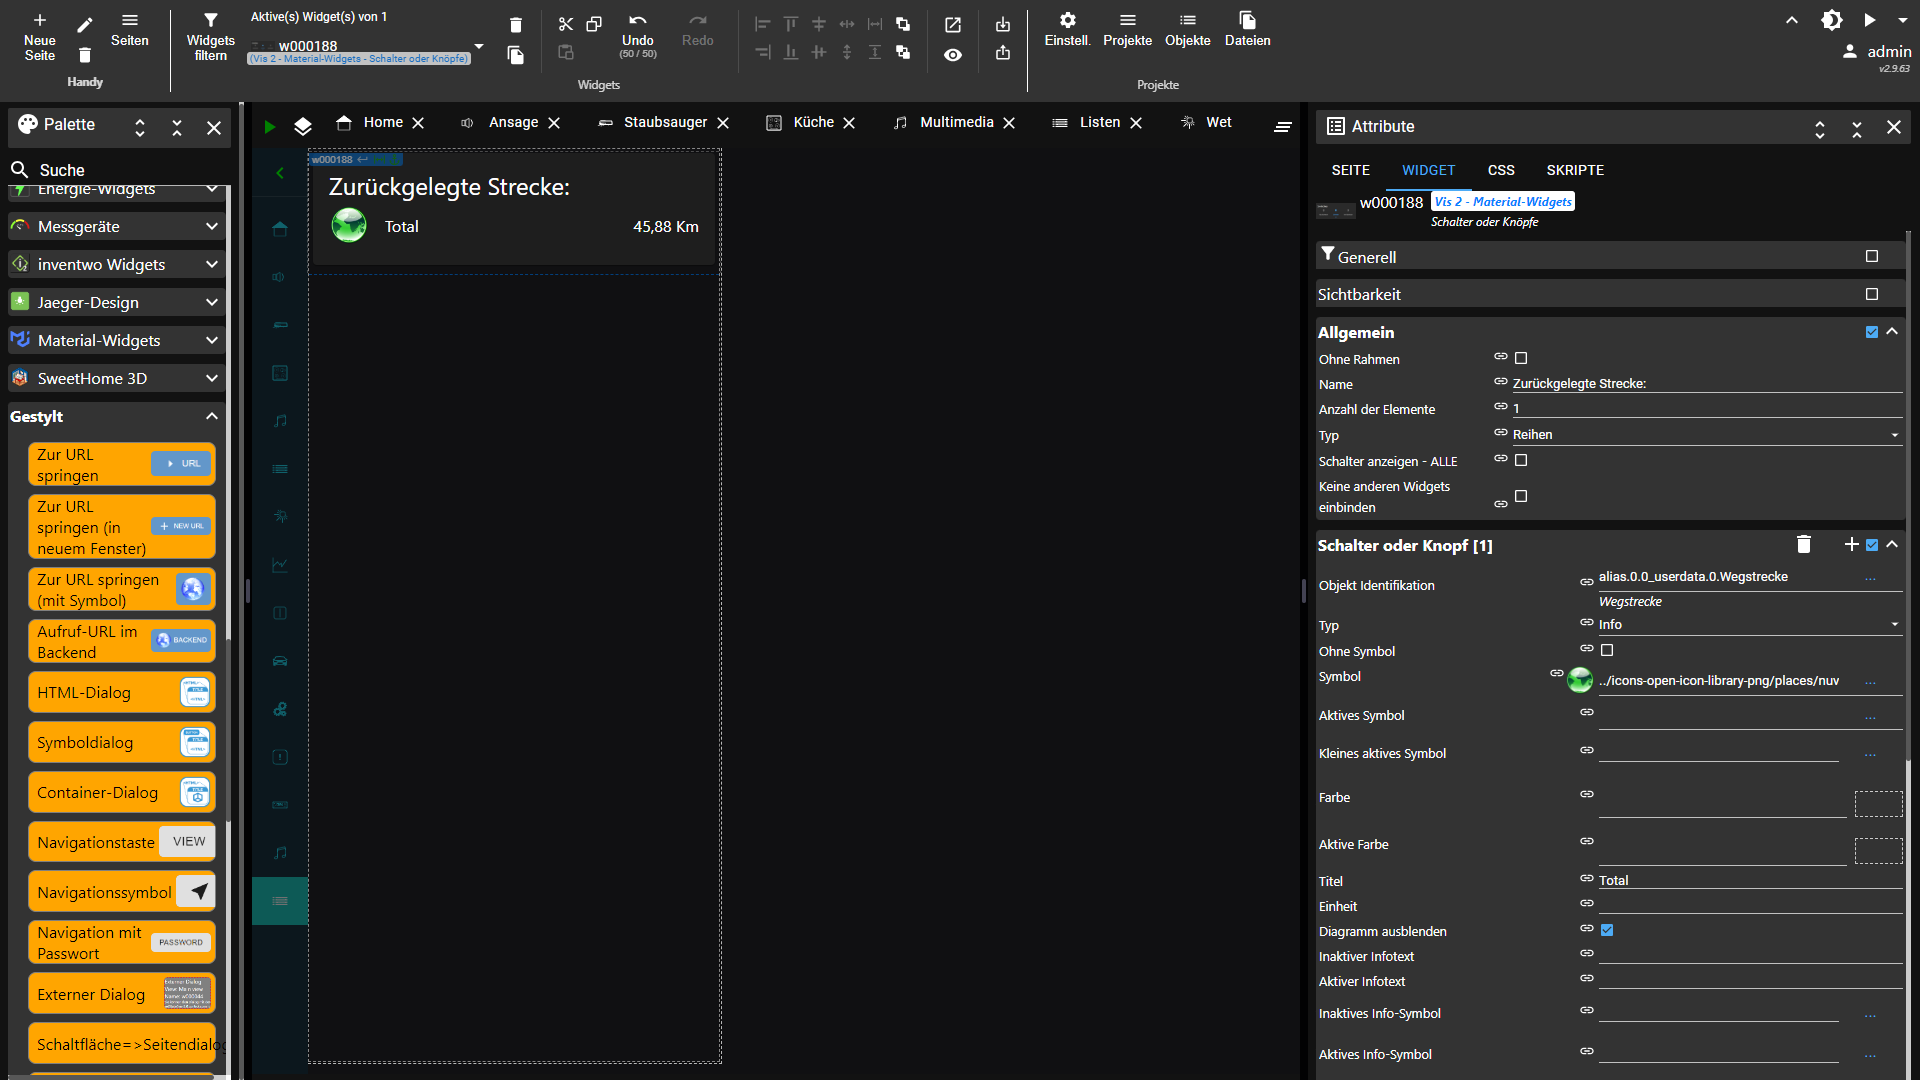The height and width of the screenshot is (1080, 1920).
Task: Delete selected widget with top trash icon
Action: (x=516, y=25)
